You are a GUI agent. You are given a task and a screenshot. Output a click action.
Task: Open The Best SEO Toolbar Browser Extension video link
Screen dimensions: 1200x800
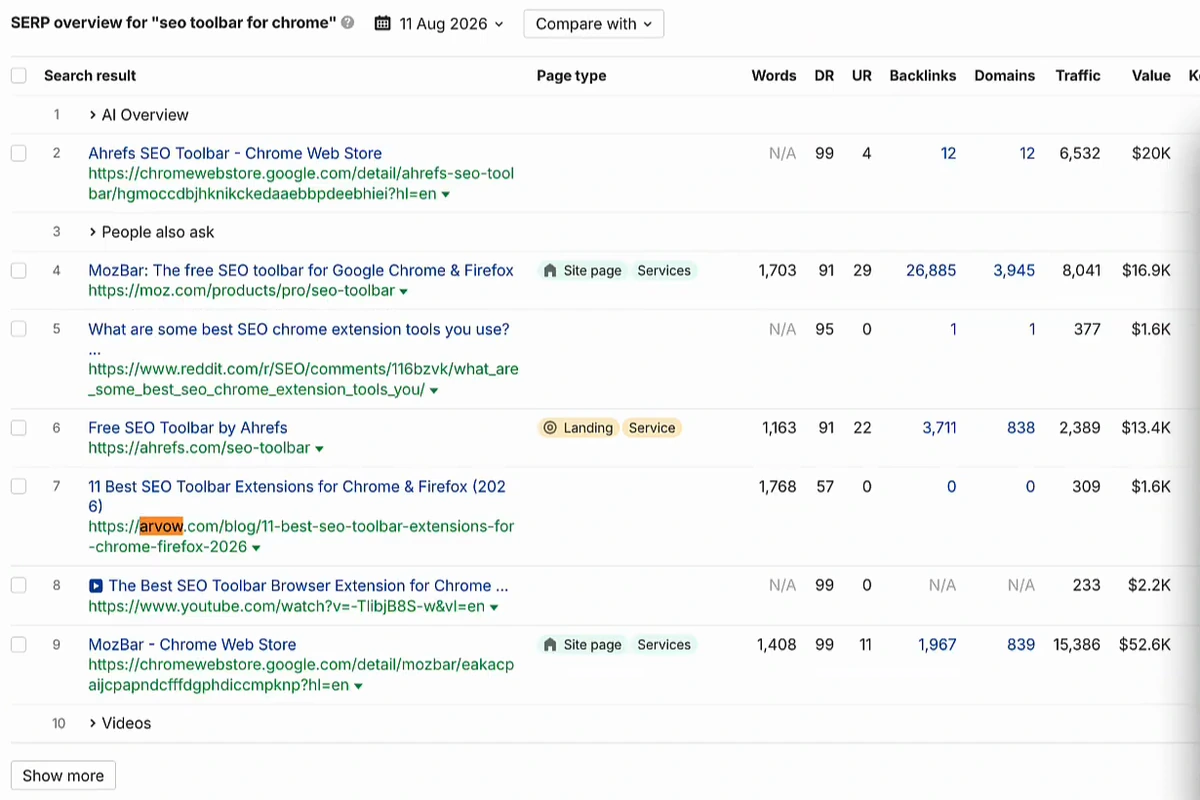pyautogui.click(x=308, y=586)
